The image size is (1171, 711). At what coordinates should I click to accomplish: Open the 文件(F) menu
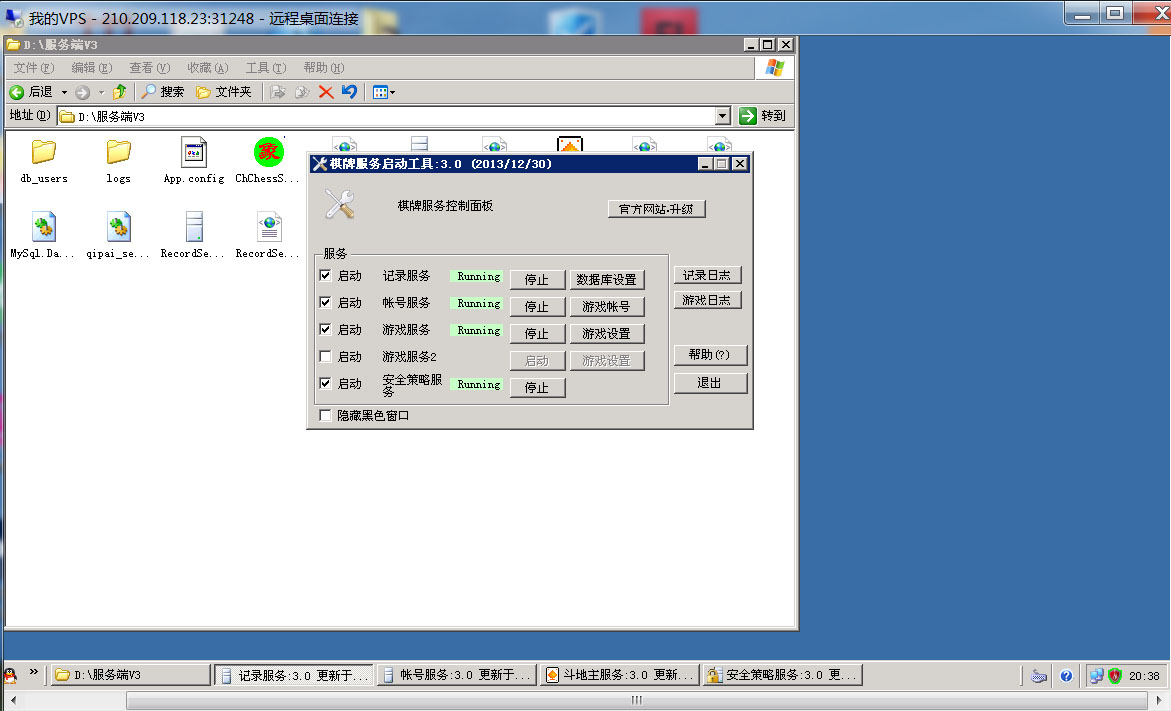[34, 68]
